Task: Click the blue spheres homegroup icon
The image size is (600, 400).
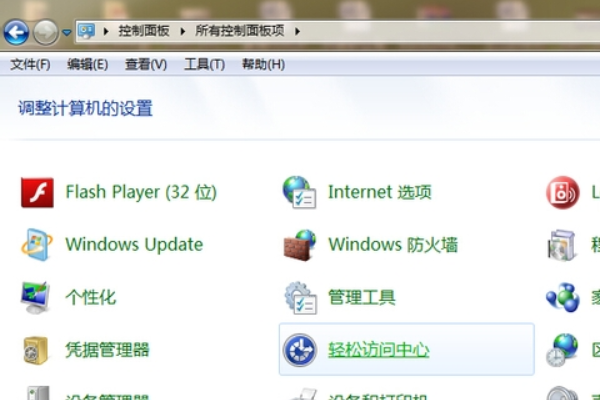Action: (562, 297)
